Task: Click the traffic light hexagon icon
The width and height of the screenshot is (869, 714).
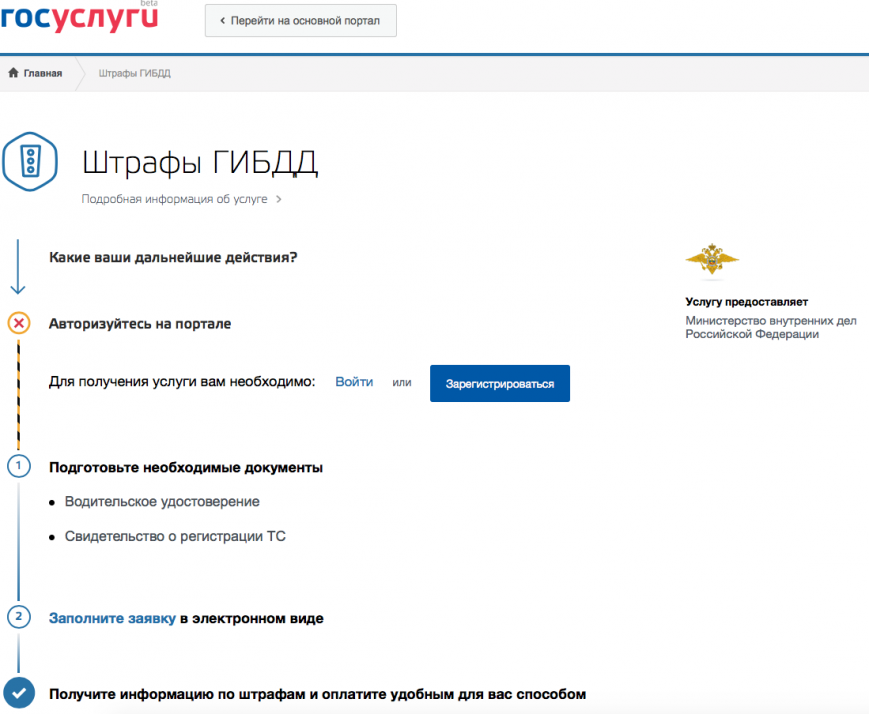Action: pyautogui.click(x=30, y=161)
